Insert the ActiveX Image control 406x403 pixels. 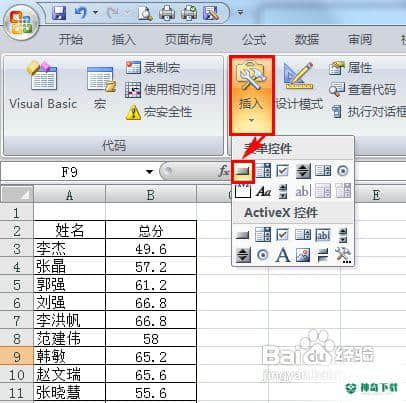click(303, 256)
